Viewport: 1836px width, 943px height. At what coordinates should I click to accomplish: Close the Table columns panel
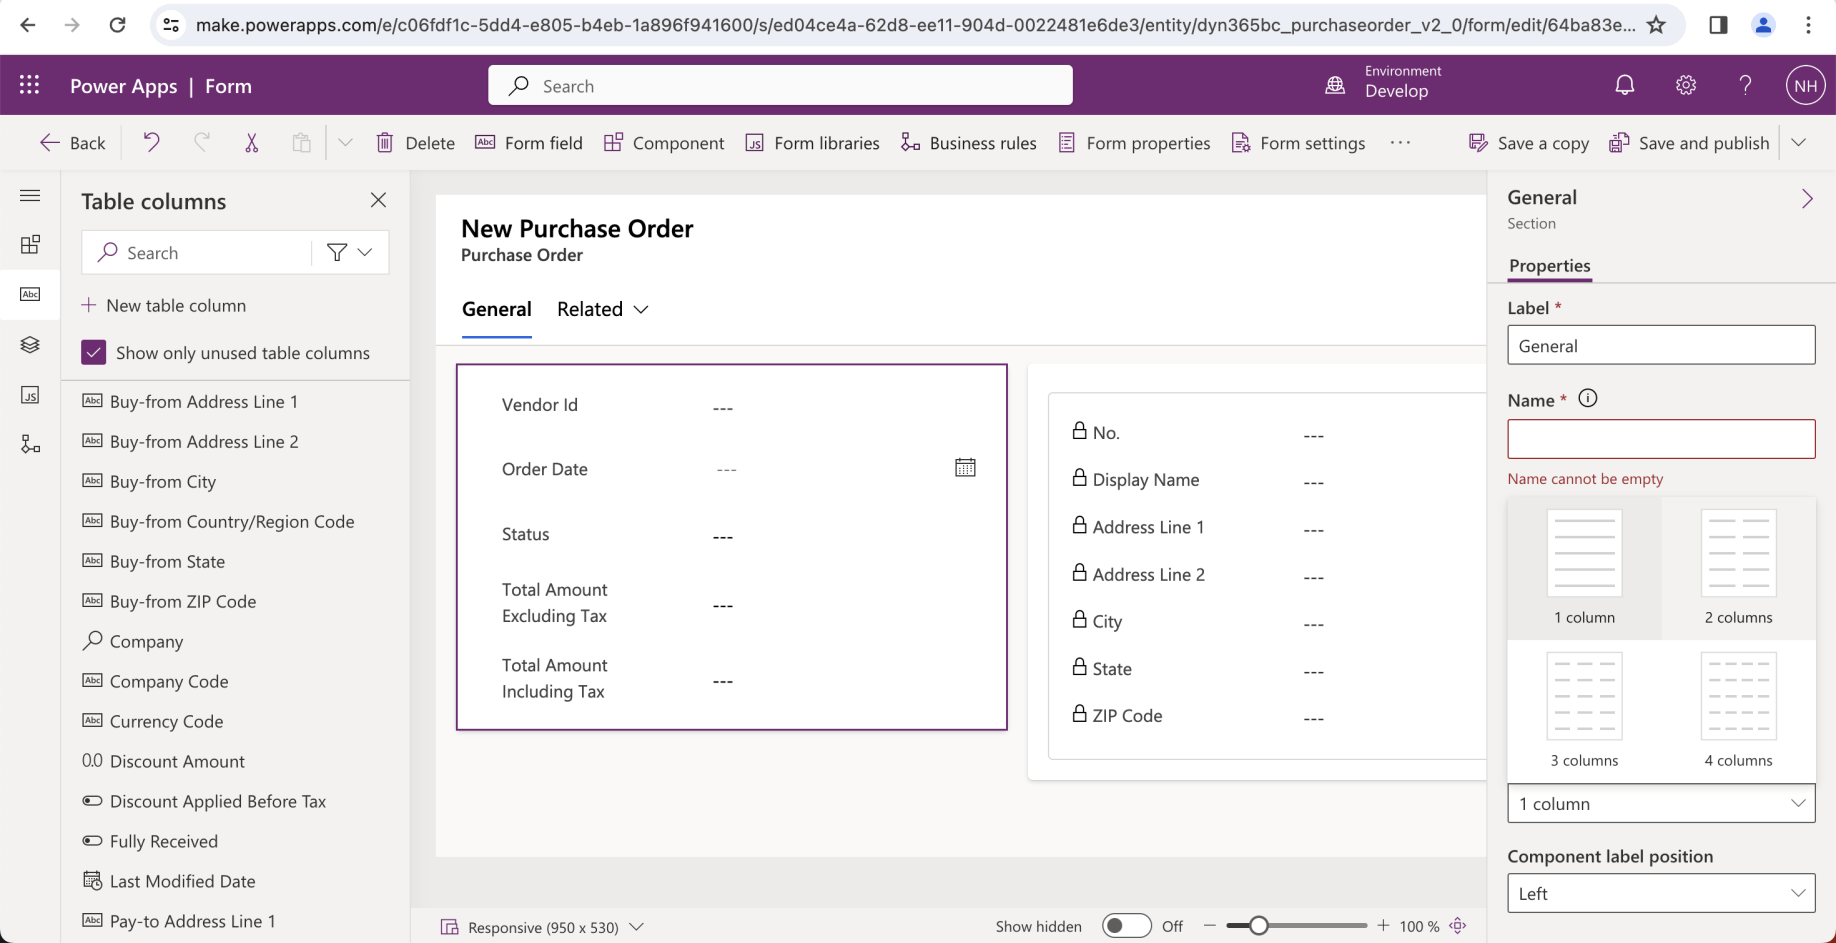coord(378,200)
